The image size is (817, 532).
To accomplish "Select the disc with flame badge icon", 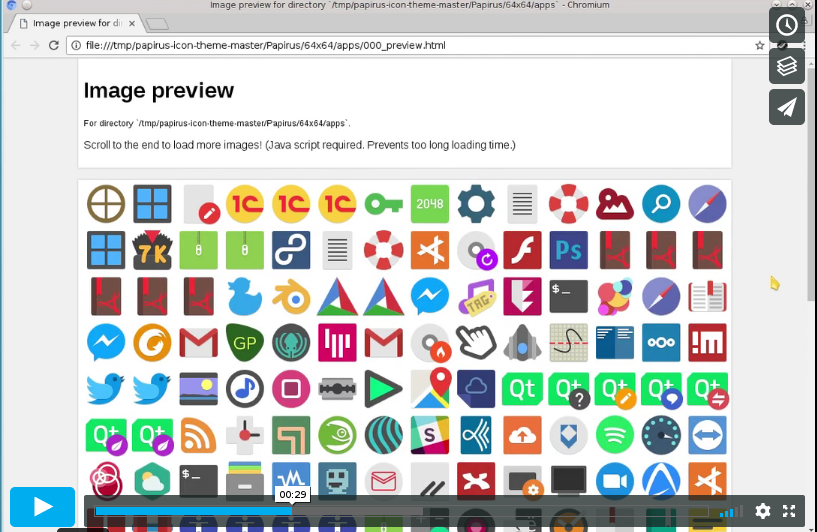I will tap(431, 344).
